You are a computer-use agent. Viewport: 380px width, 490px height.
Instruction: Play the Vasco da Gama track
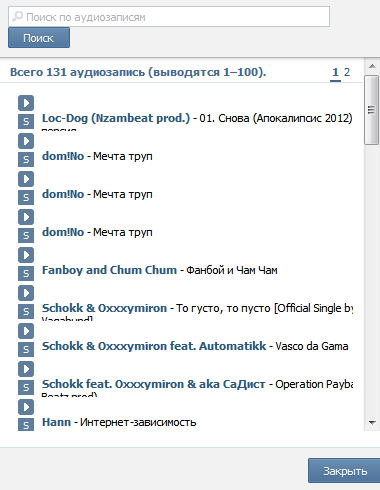pyautogui.click(x=26, y=331)
